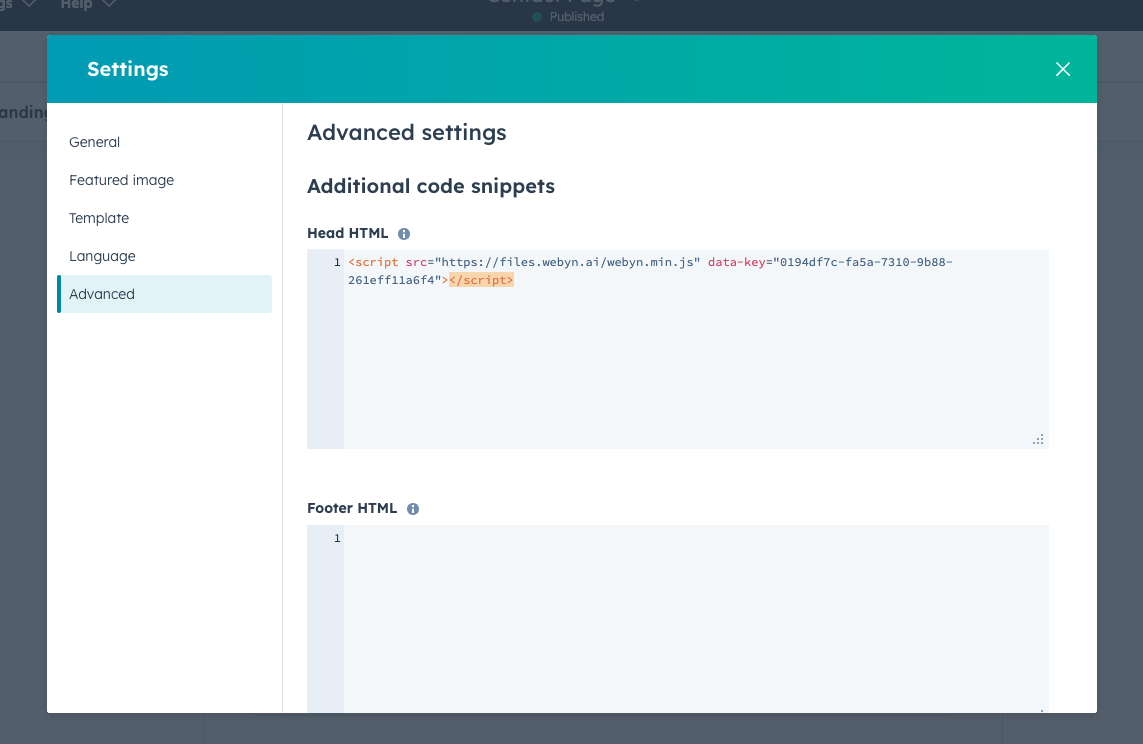Click line number 1 in Head HTML
1143x744 pixels.
pyautogui.click(x=337, y=262)
